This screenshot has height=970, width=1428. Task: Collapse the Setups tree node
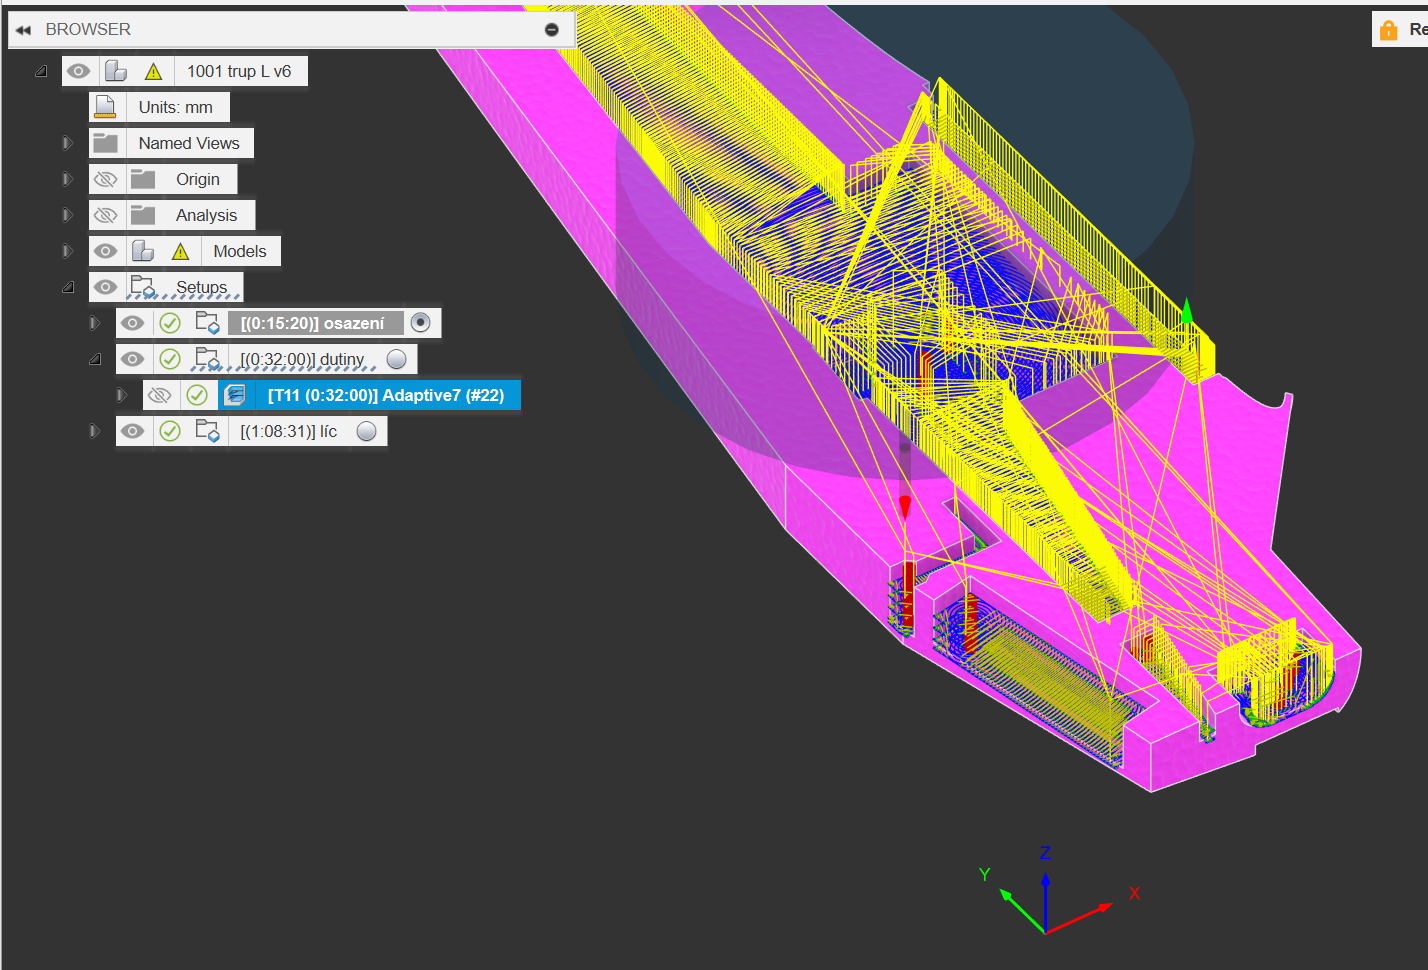68,287
